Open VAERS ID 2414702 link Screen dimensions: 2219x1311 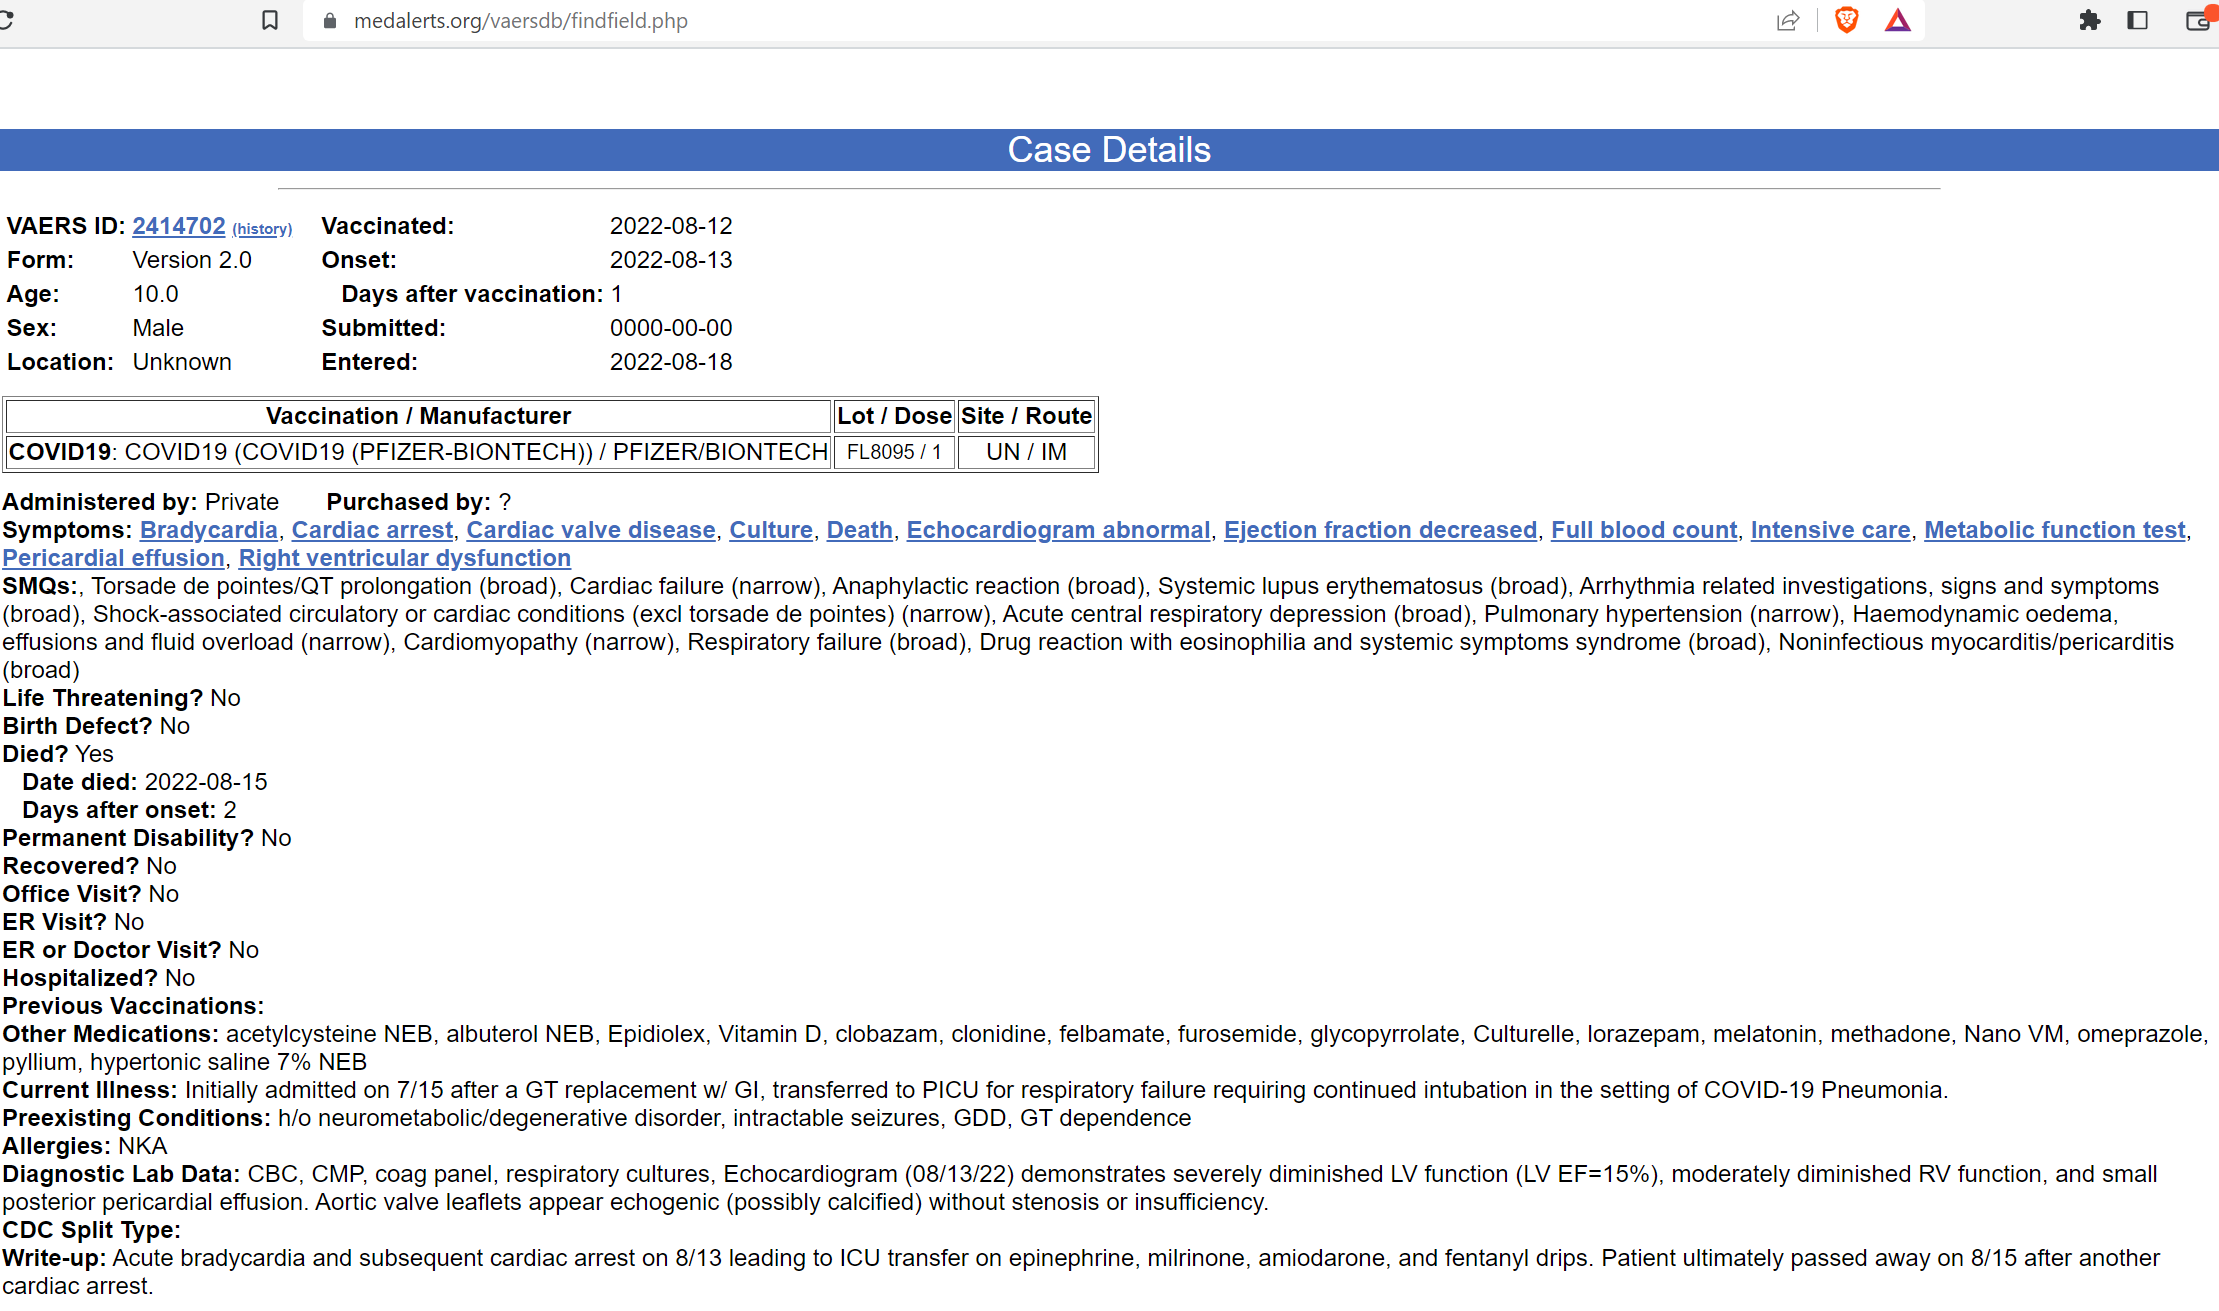179,226
